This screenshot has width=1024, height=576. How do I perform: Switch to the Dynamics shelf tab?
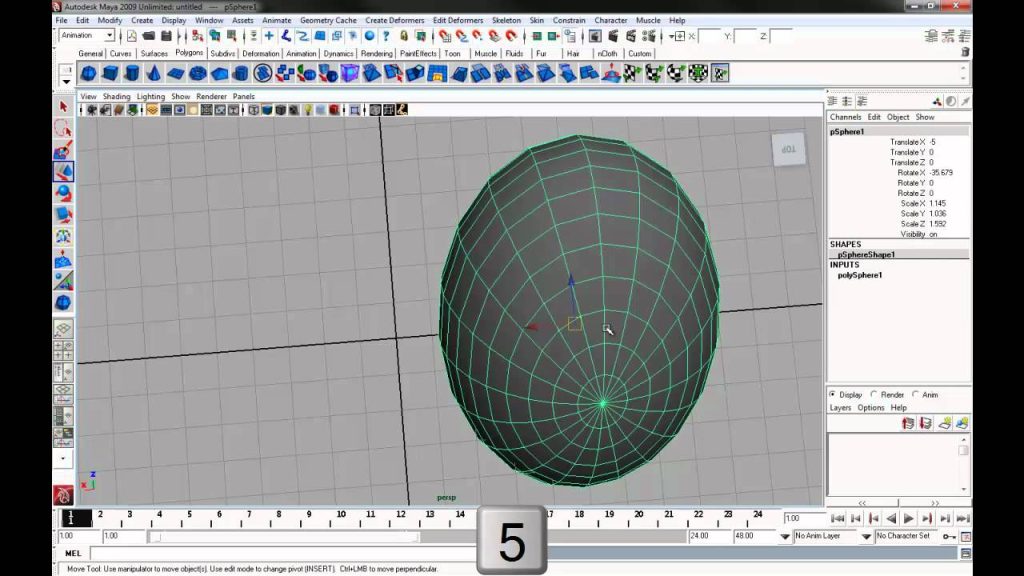[338, 54]
